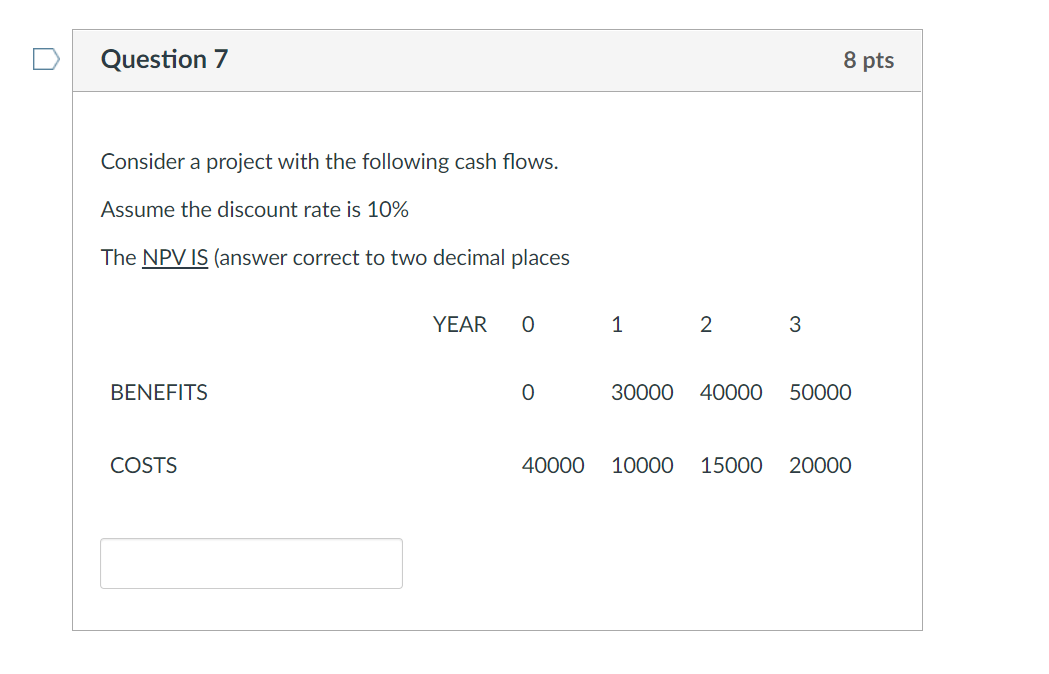The image size is (1049, 674).
Task: Click the YEAR column header
Action: click(x=460, y=324)
